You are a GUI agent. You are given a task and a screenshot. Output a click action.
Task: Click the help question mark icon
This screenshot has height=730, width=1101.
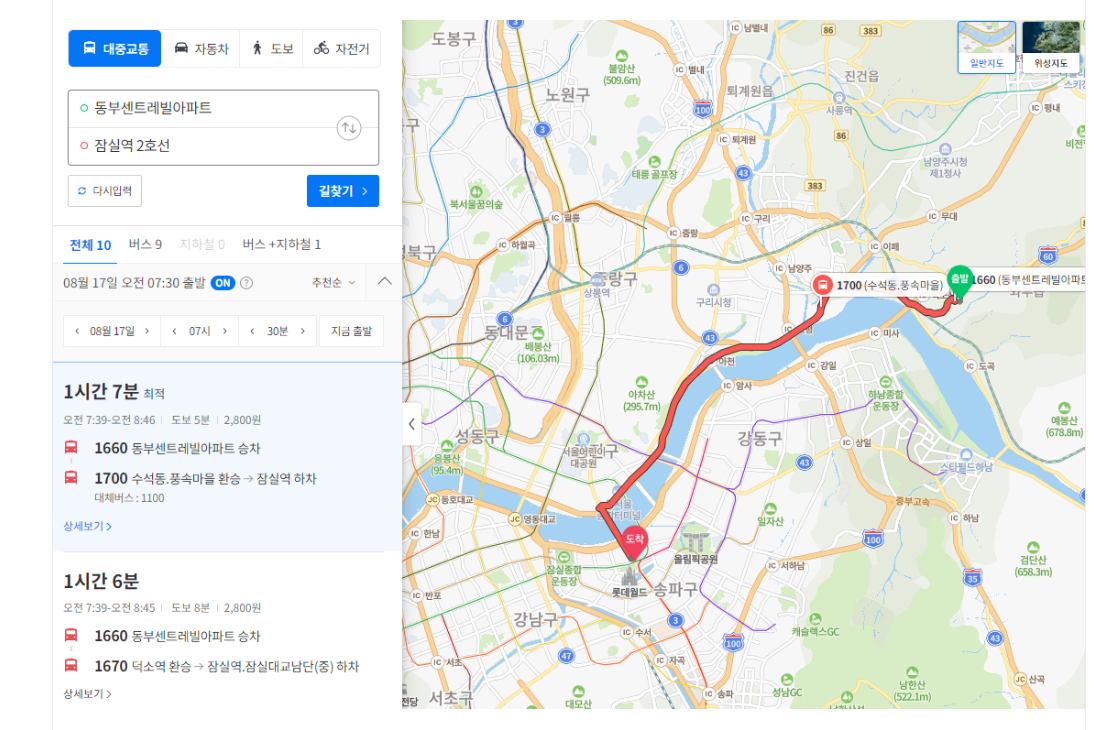246,283
